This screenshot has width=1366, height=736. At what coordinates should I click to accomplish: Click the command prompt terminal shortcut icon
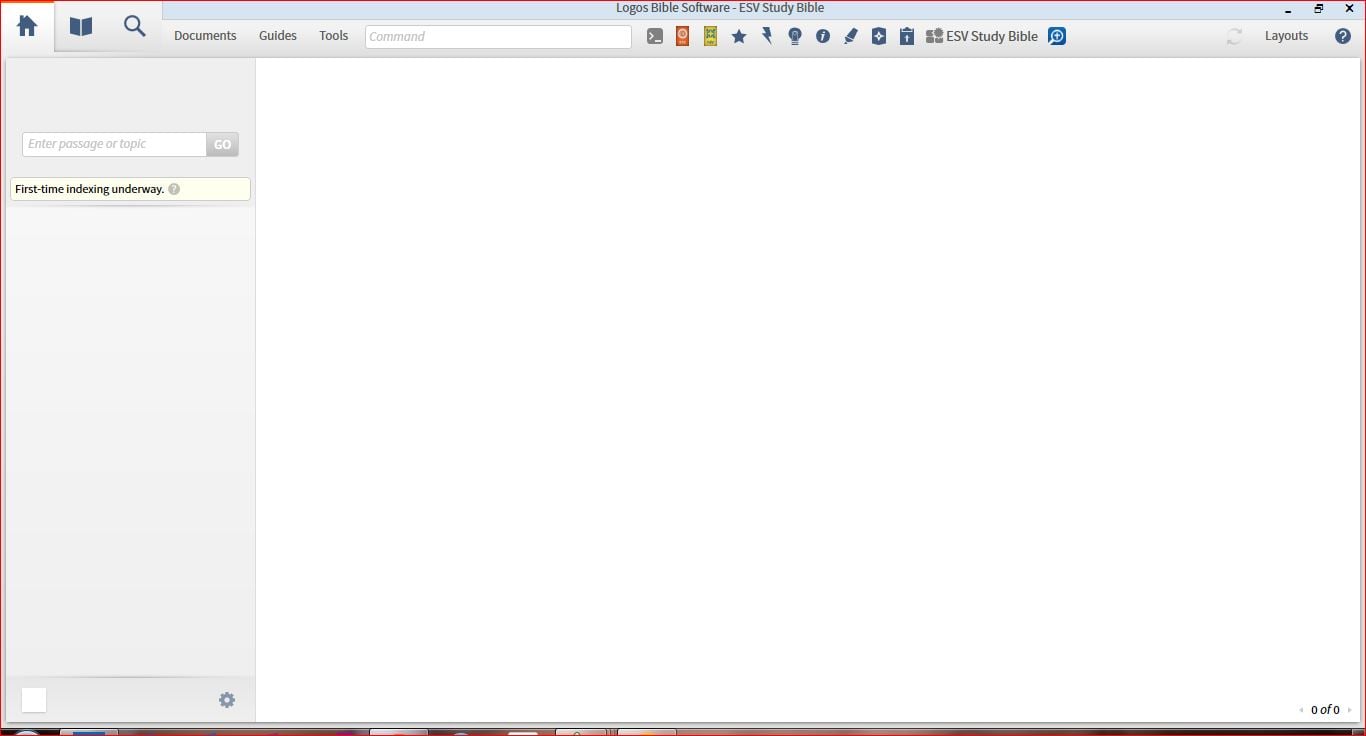coord(655,36)
